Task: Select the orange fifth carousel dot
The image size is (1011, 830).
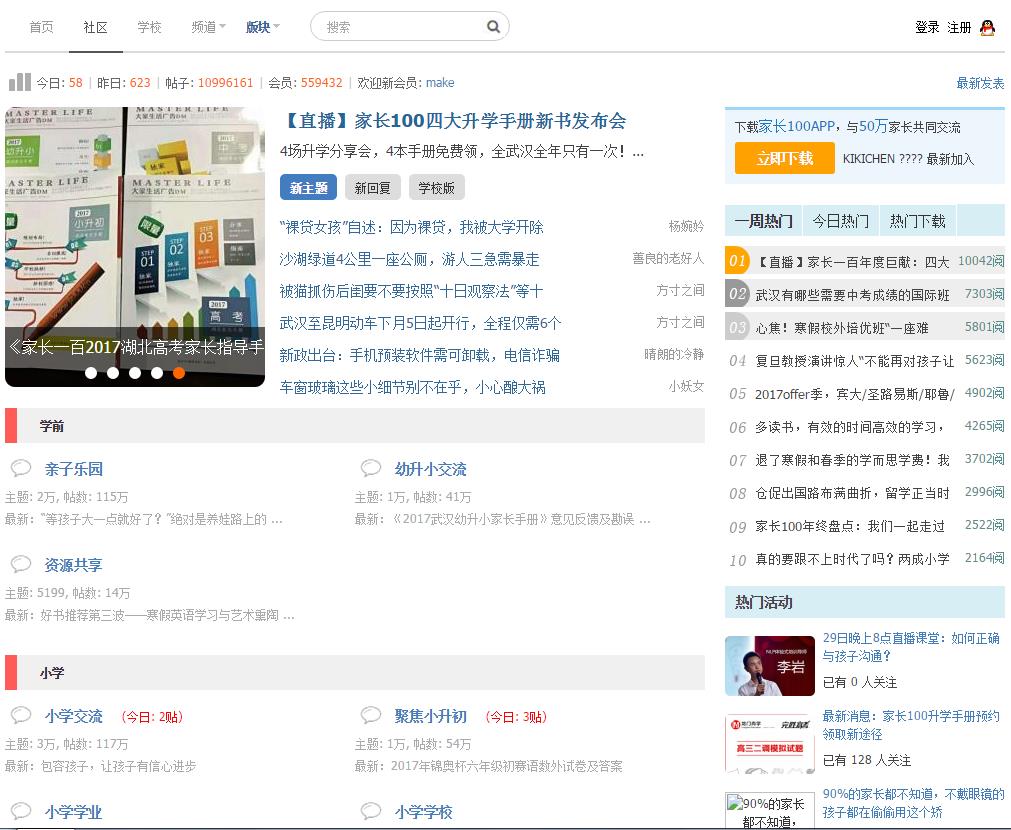Action: [179, 373]
